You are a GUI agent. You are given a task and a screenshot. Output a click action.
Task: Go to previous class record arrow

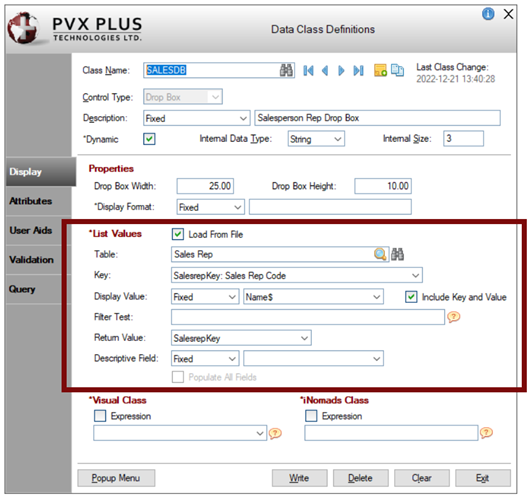point(325,71)
